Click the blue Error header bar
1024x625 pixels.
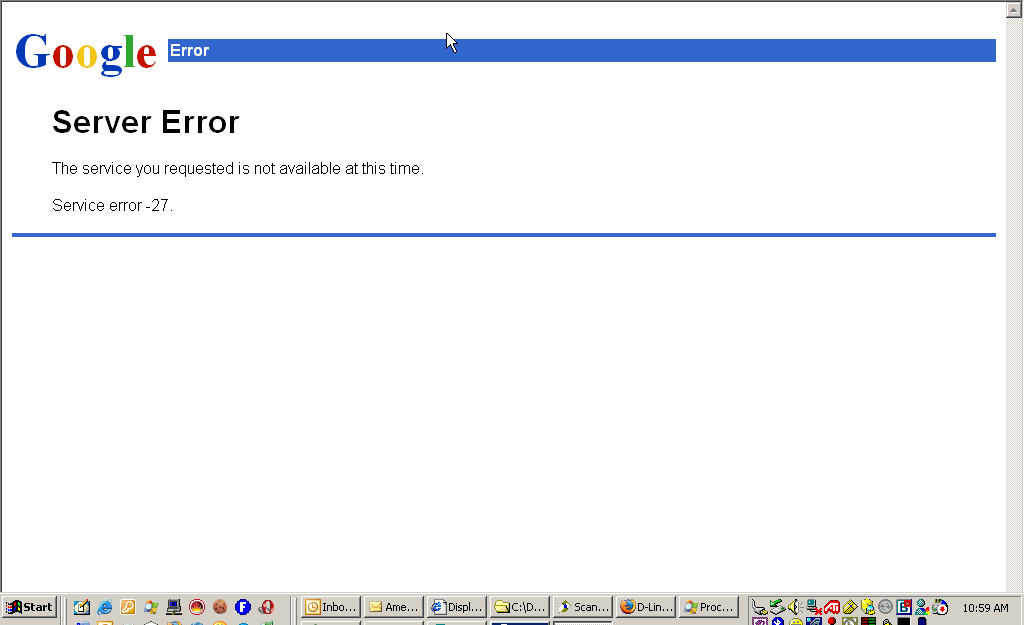582,50
